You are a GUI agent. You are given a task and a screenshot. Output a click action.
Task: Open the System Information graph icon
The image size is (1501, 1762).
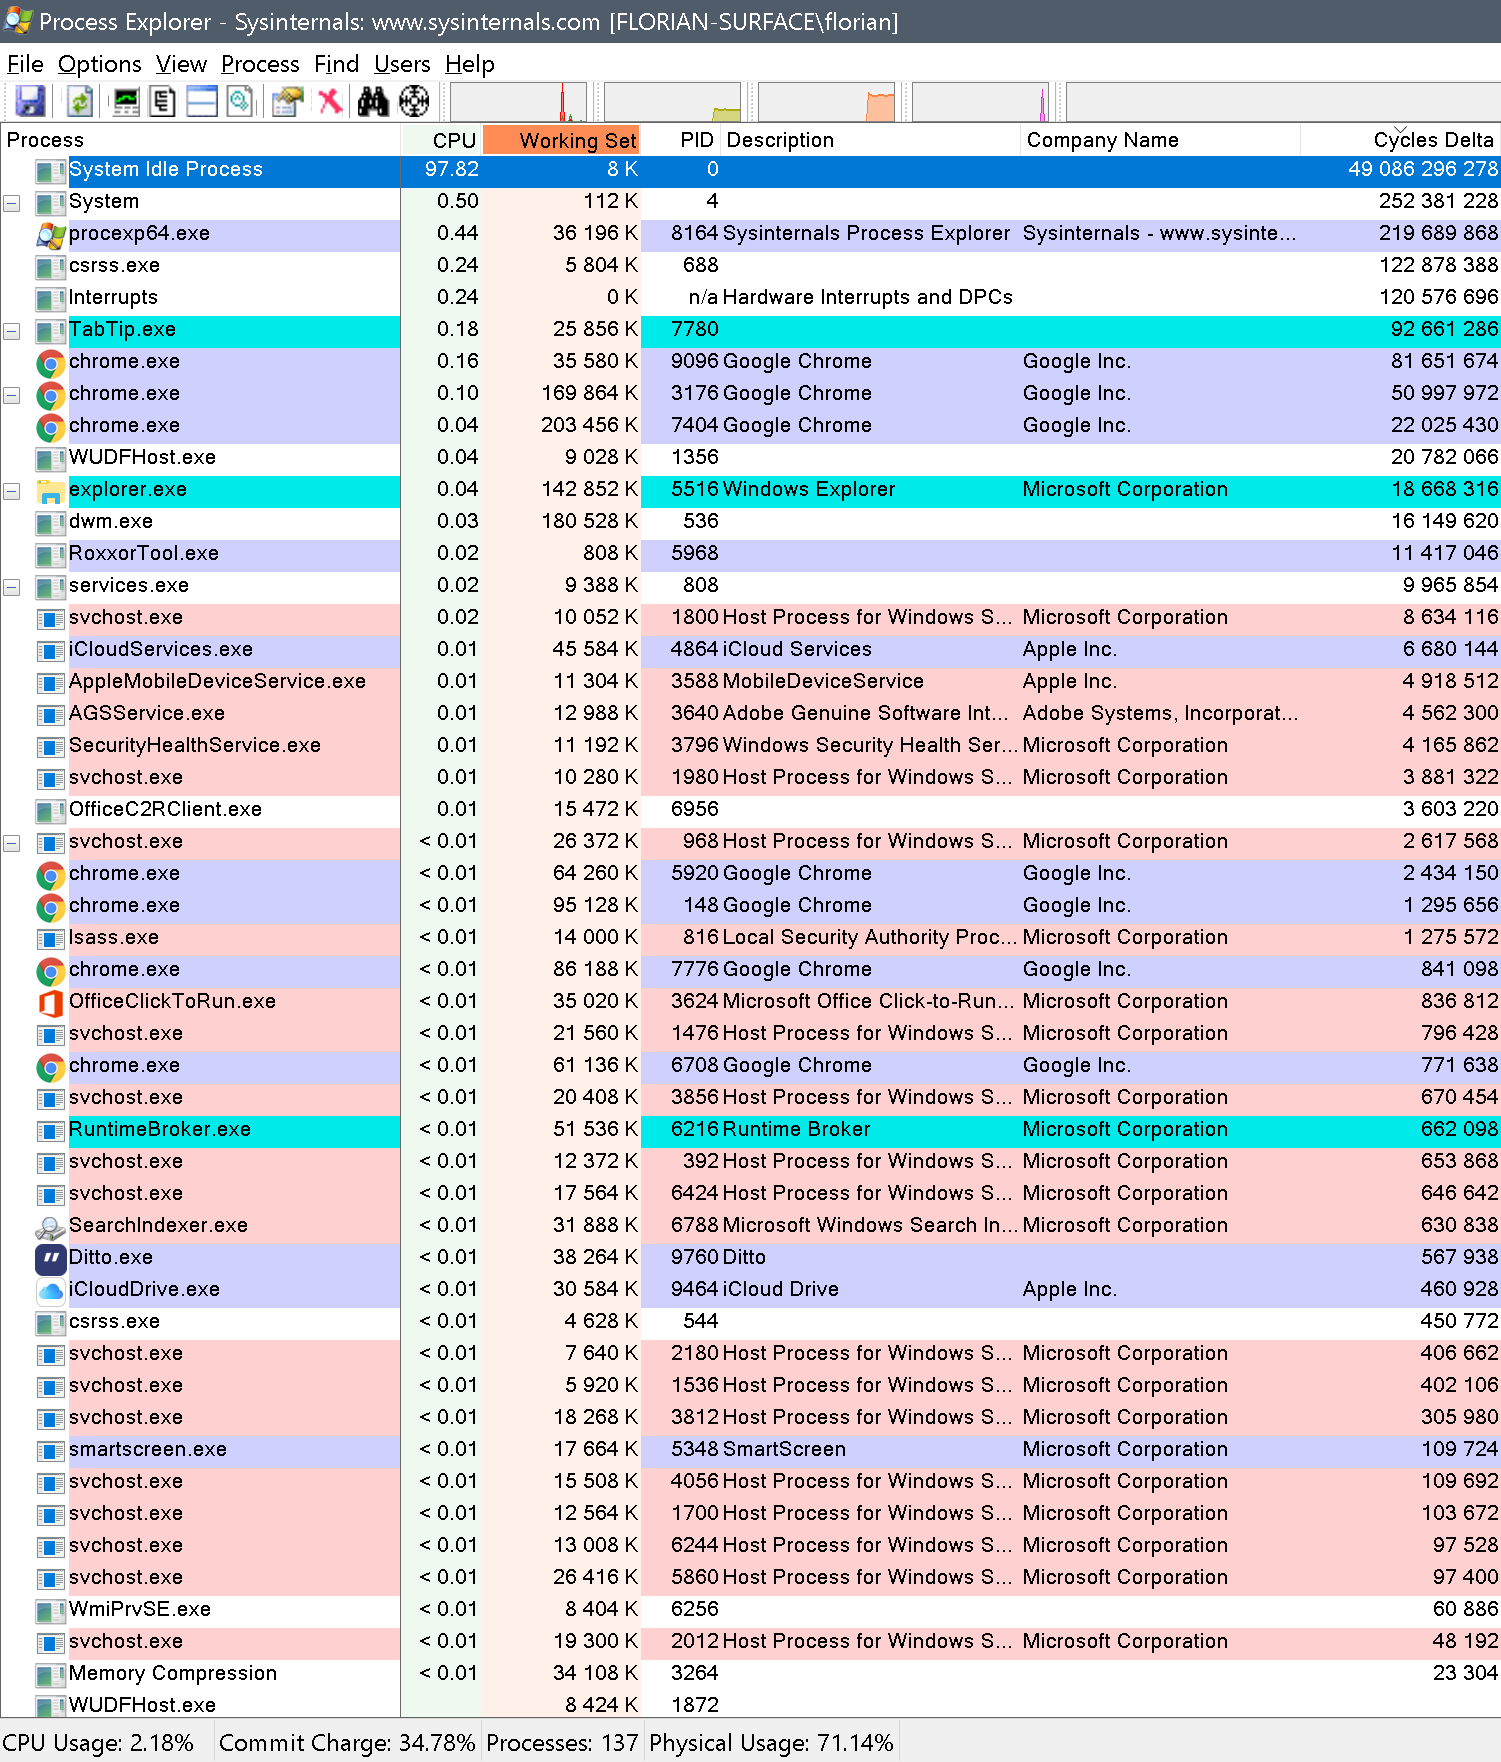(126, 101)
